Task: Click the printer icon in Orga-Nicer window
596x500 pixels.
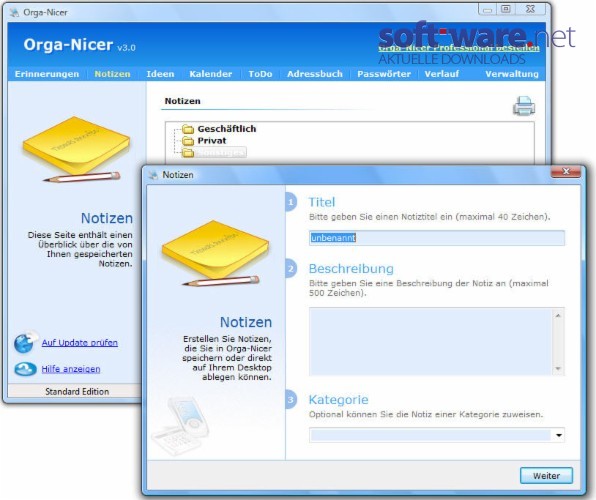Action: (x=524, y=106)
